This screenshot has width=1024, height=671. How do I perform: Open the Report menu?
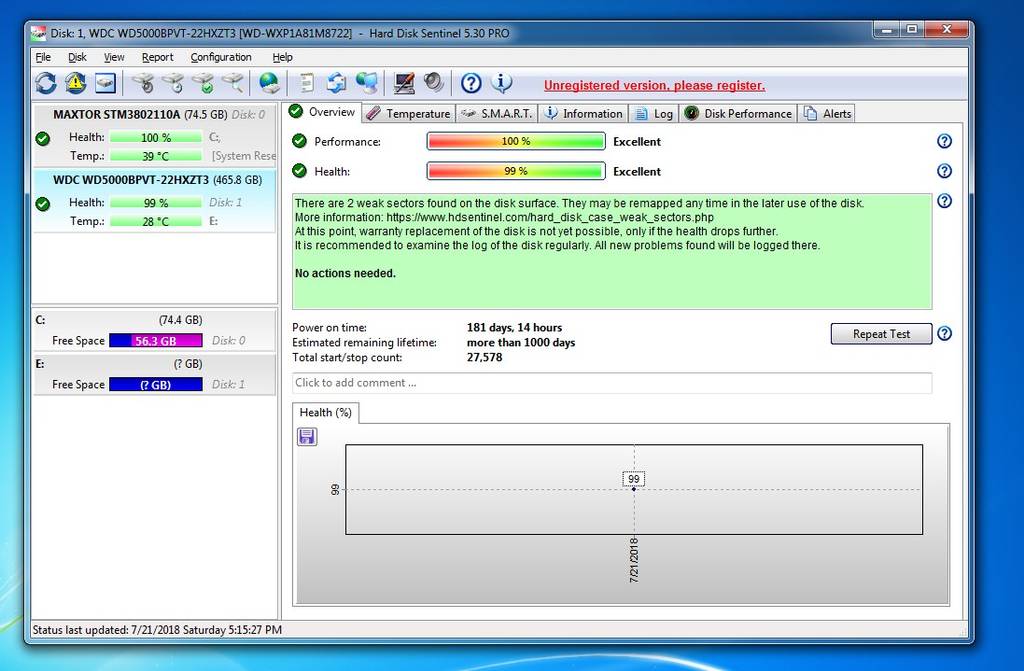(x=157, y=57)
